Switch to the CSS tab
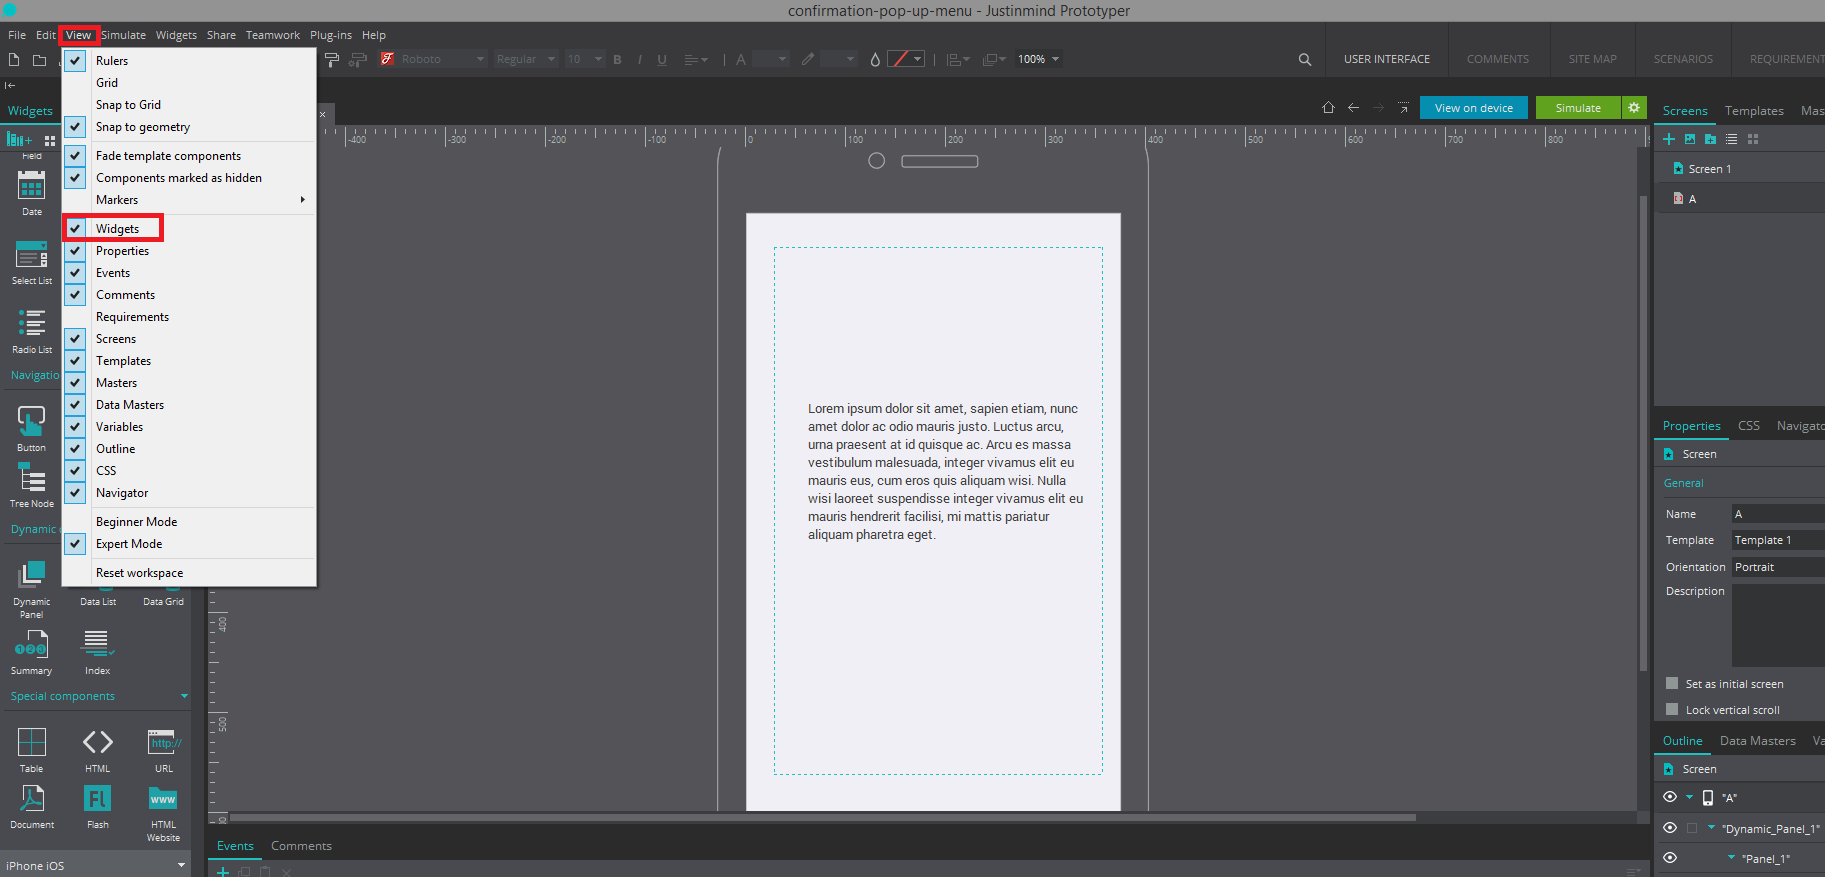Screen dimensions: 1825x877 [x=1748, y=426]
